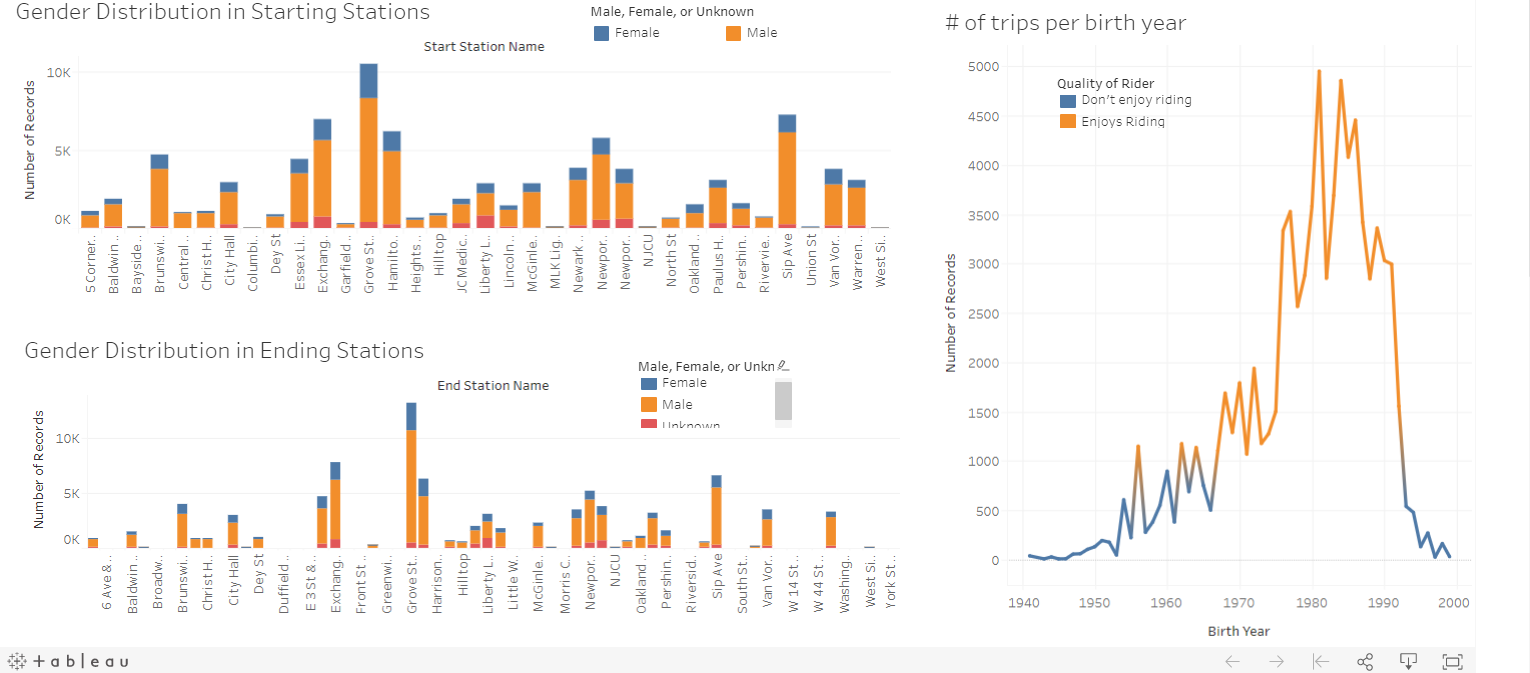Screen dimensions: 1530x673
Task: Enter full screen with the fullscreen icon
Action: click(x=1452, y=661)
